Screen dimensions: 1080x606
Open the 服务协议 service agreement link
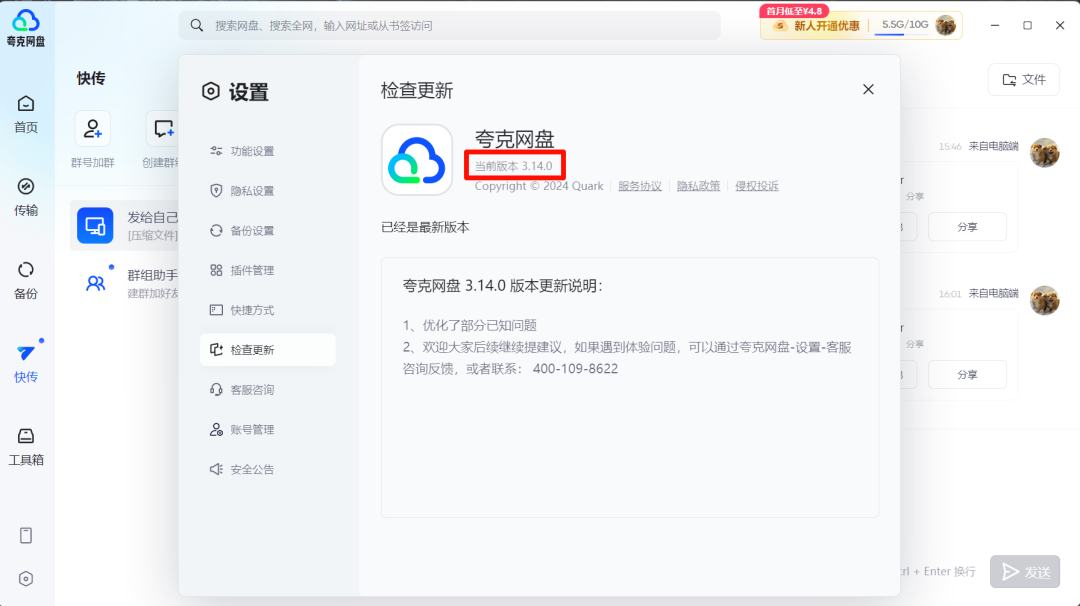(639, 185)
